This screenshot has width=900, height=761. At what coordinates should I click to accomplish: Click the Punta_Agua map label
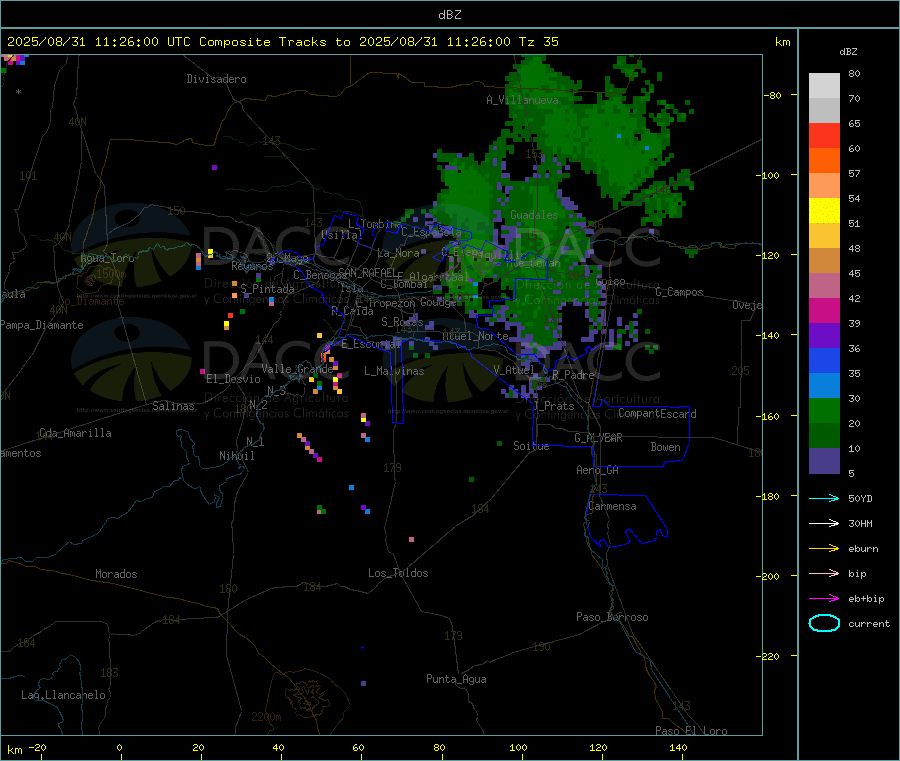[456, 679]
